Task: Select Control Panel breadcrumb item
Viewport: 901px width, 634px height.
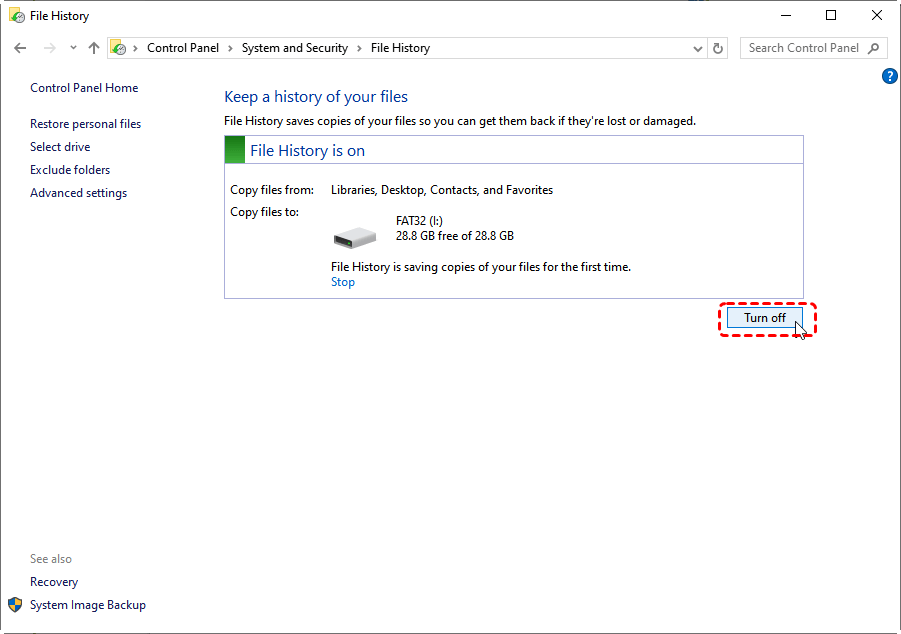Action: point(183,48)
